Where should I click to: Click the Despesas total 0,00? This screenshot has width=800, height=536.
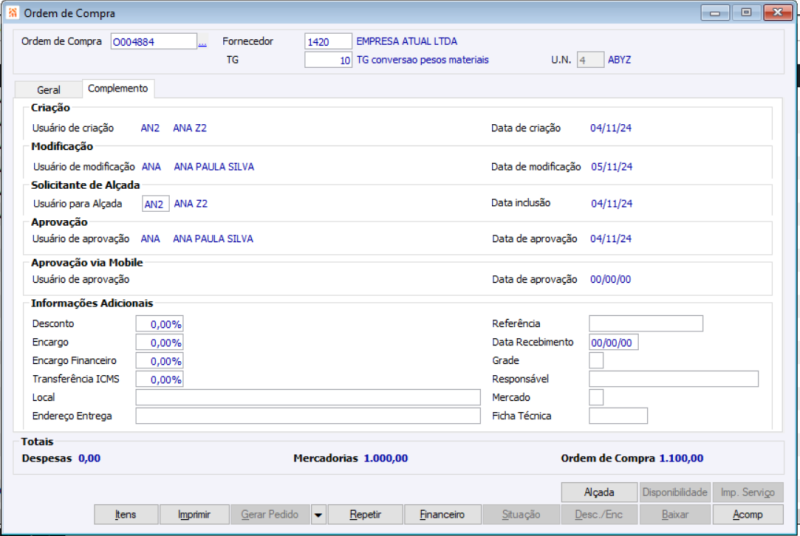pos(89,458)
